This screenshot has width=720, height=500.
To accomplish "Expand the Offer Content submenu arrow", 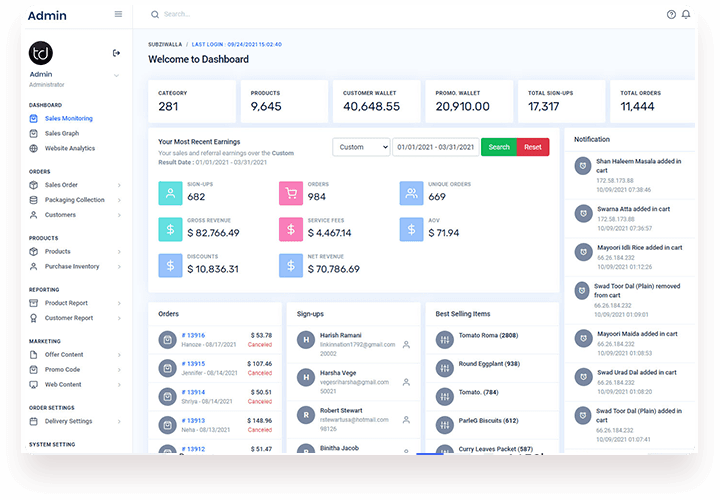I will (x=119, y=355).
